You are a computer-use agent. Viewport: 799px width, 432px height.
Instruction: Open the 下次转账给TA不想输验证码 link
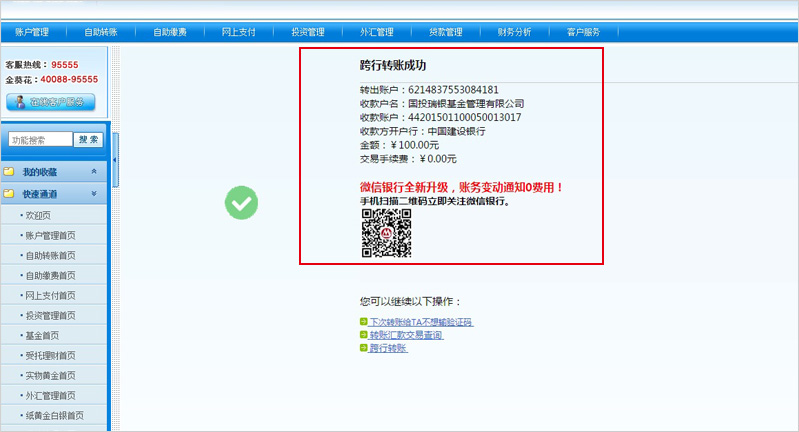pos(420,323)
